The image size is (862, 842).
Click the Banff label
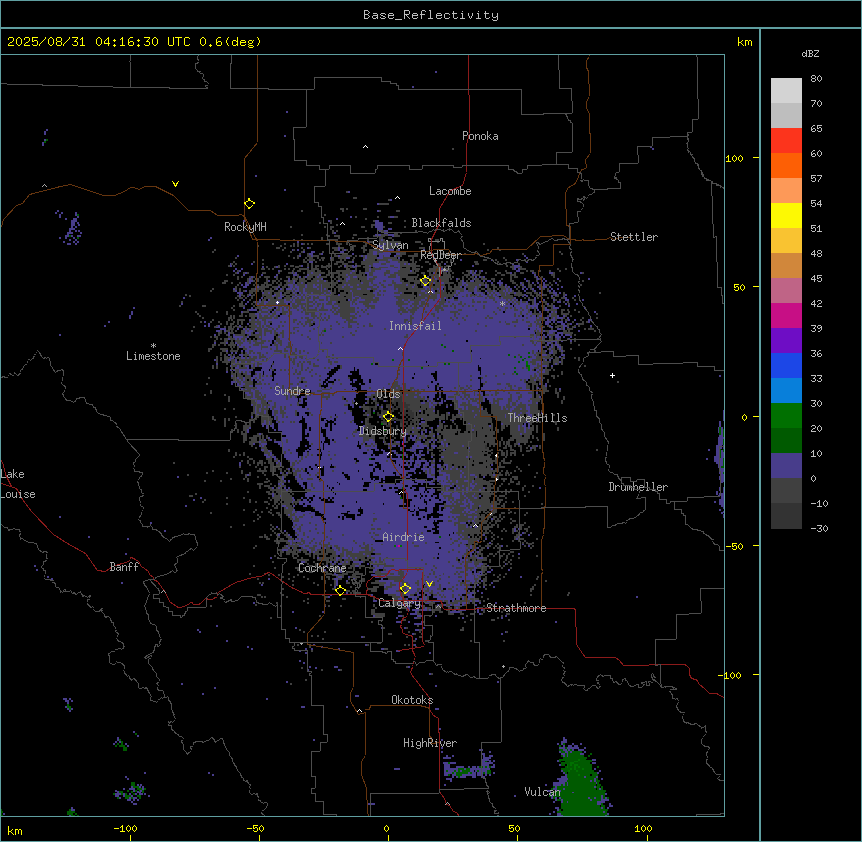click(x=124, y=567)
